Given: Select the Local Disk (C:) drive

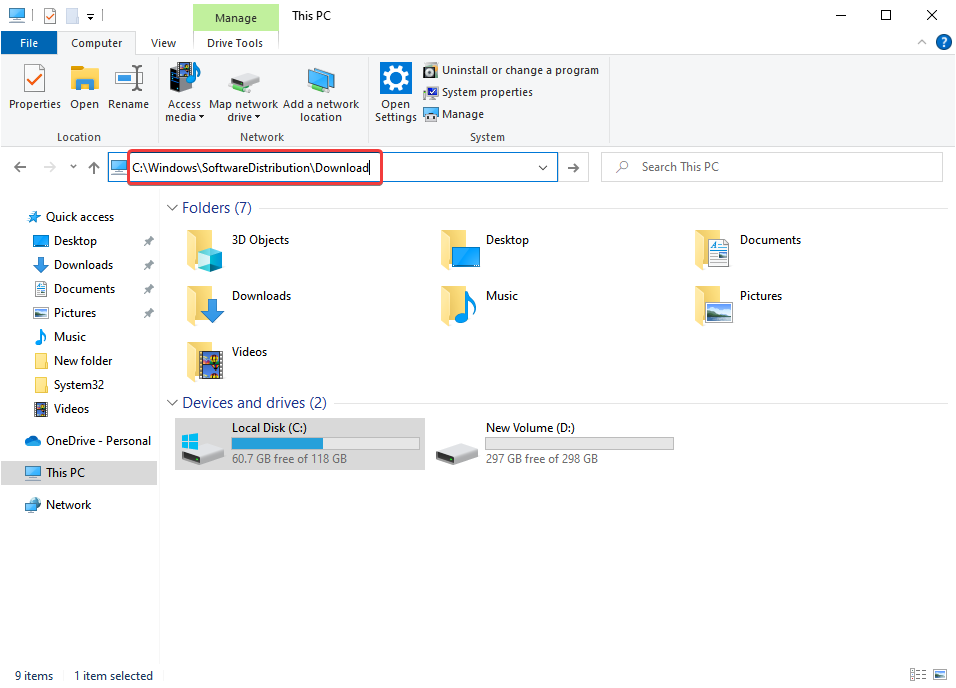Looking at the screenshot, I should click(x=300, y=444).
